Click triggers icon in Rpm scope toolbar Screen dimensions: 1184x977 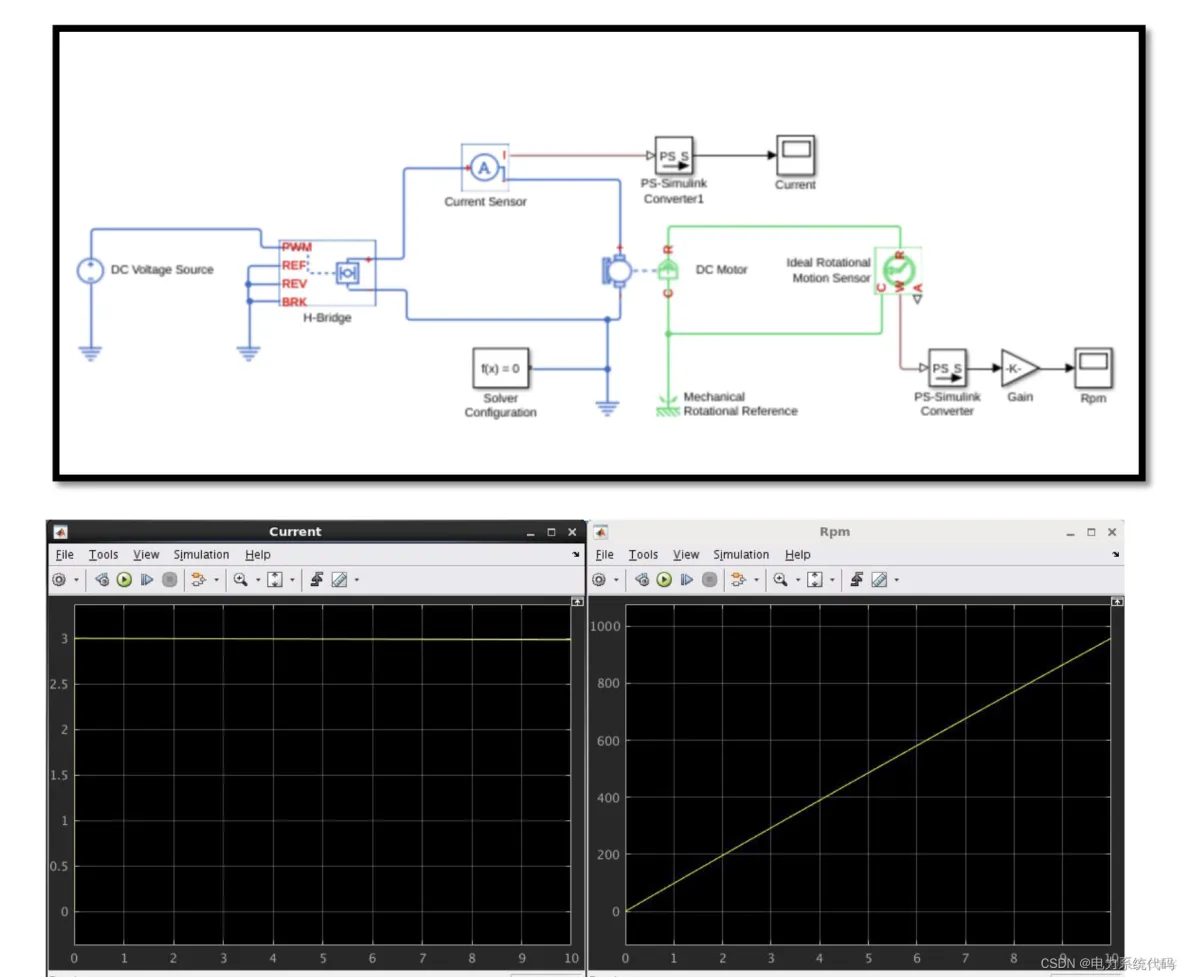[857, 580]
